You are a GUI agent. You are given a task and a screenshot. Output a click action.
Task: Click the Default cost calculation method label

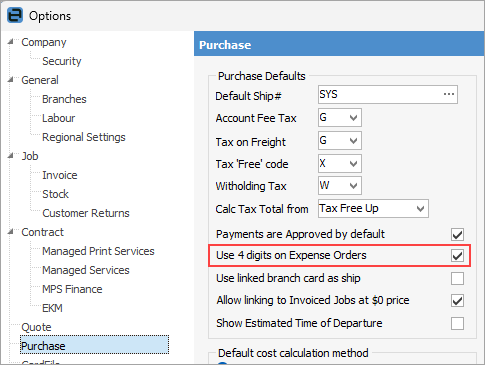point(293,353)
